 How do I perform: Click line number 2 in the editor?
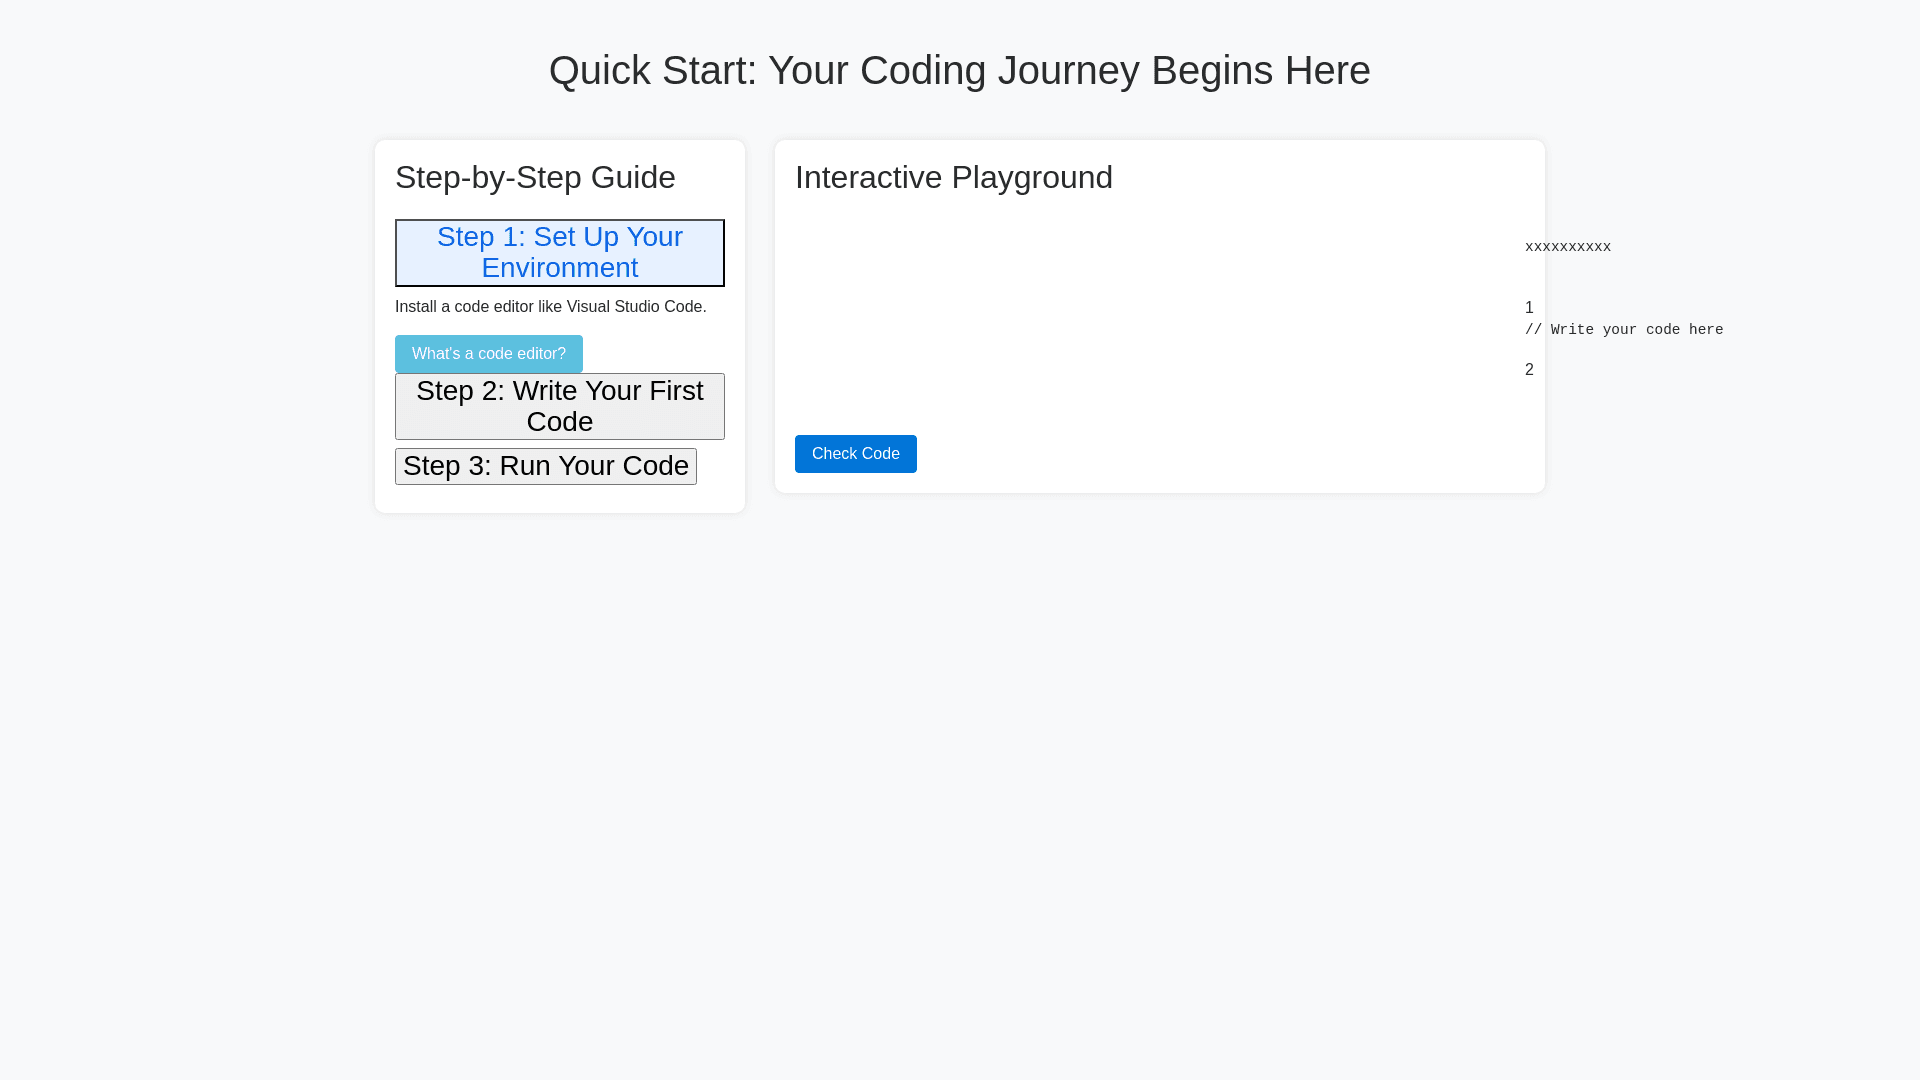pyautogui.click(x=1529, y=370)
